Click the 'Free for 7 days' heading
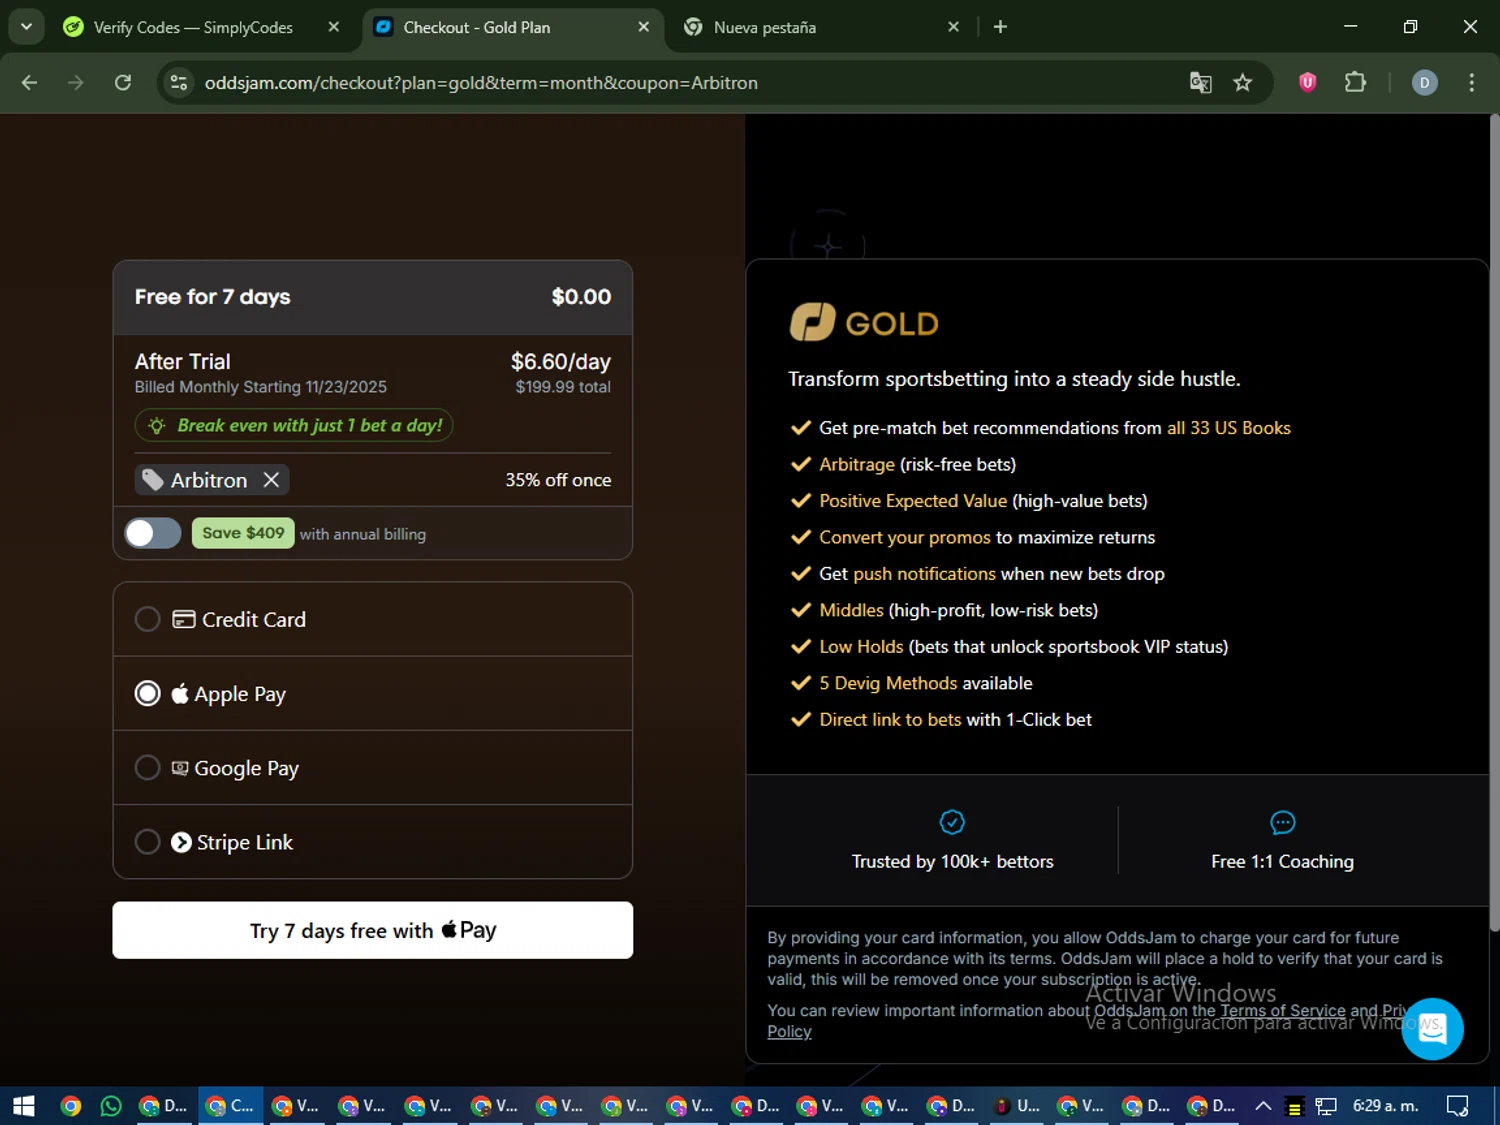The height and width of the screenshot is (1125, 1500). (213, 297)
